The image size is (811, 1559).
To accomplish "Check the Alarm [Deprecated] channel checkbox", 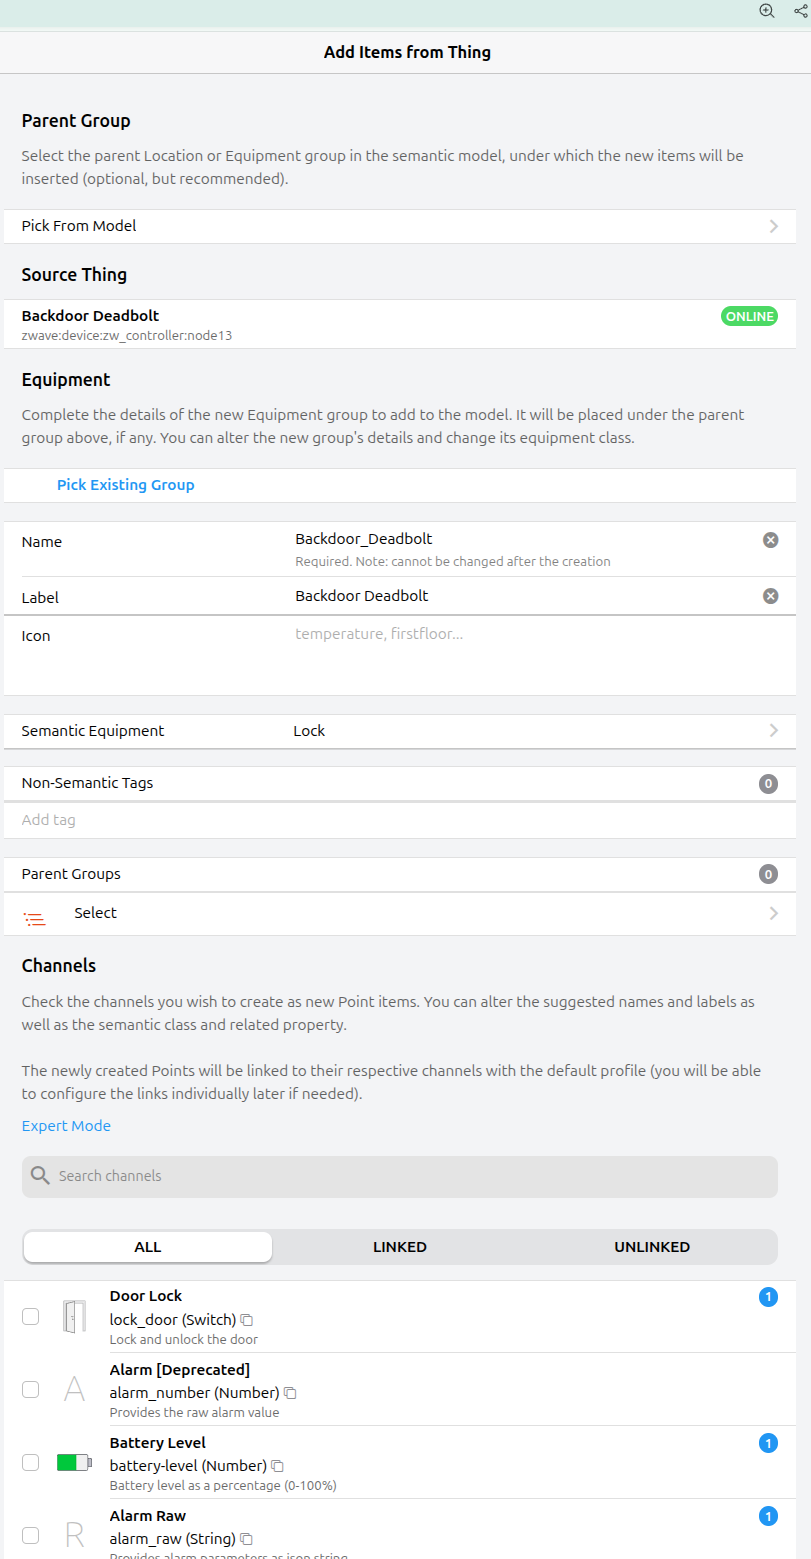I will [x=31, y=1390].
